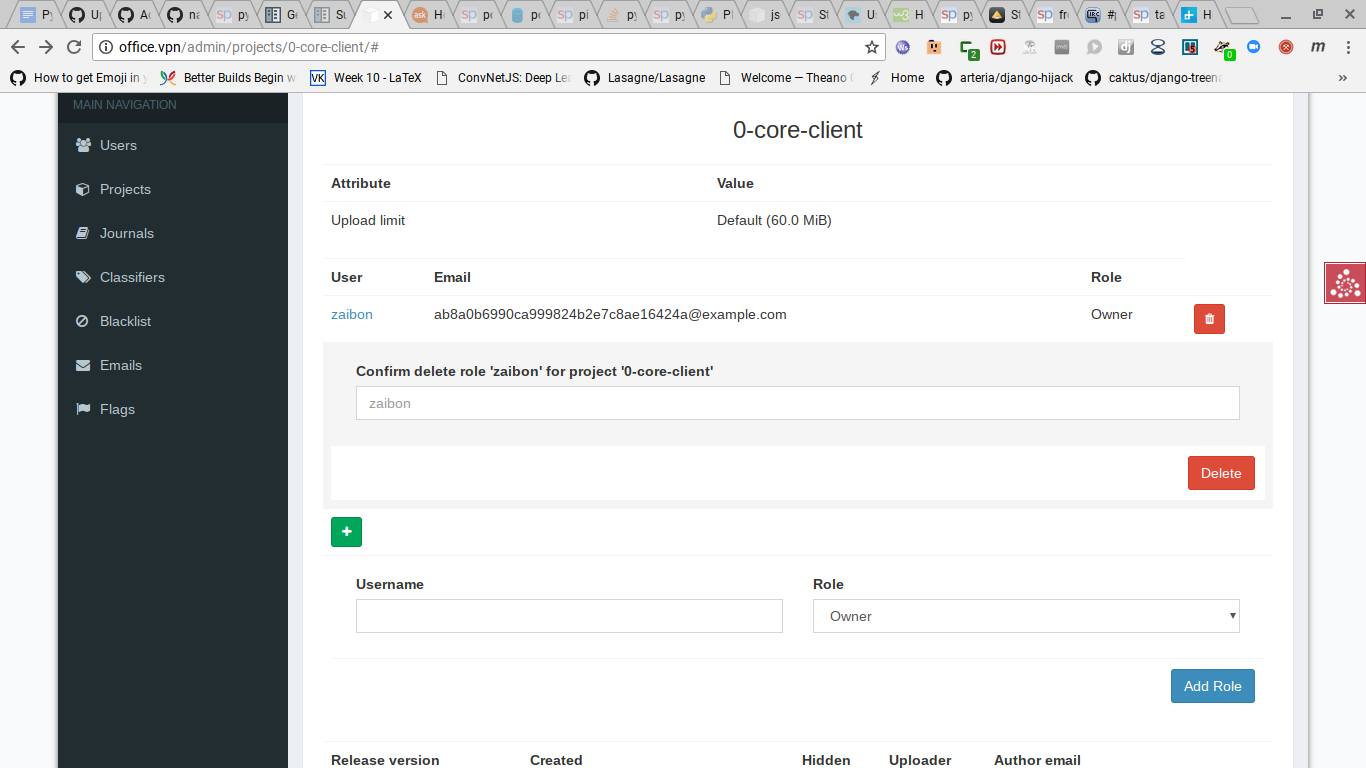Image resolution: width=1366 pixels, height=768 pixels.
Task: Open 'Week 10 - LaTeX' bookmark
Action: [x=366, y=77]
